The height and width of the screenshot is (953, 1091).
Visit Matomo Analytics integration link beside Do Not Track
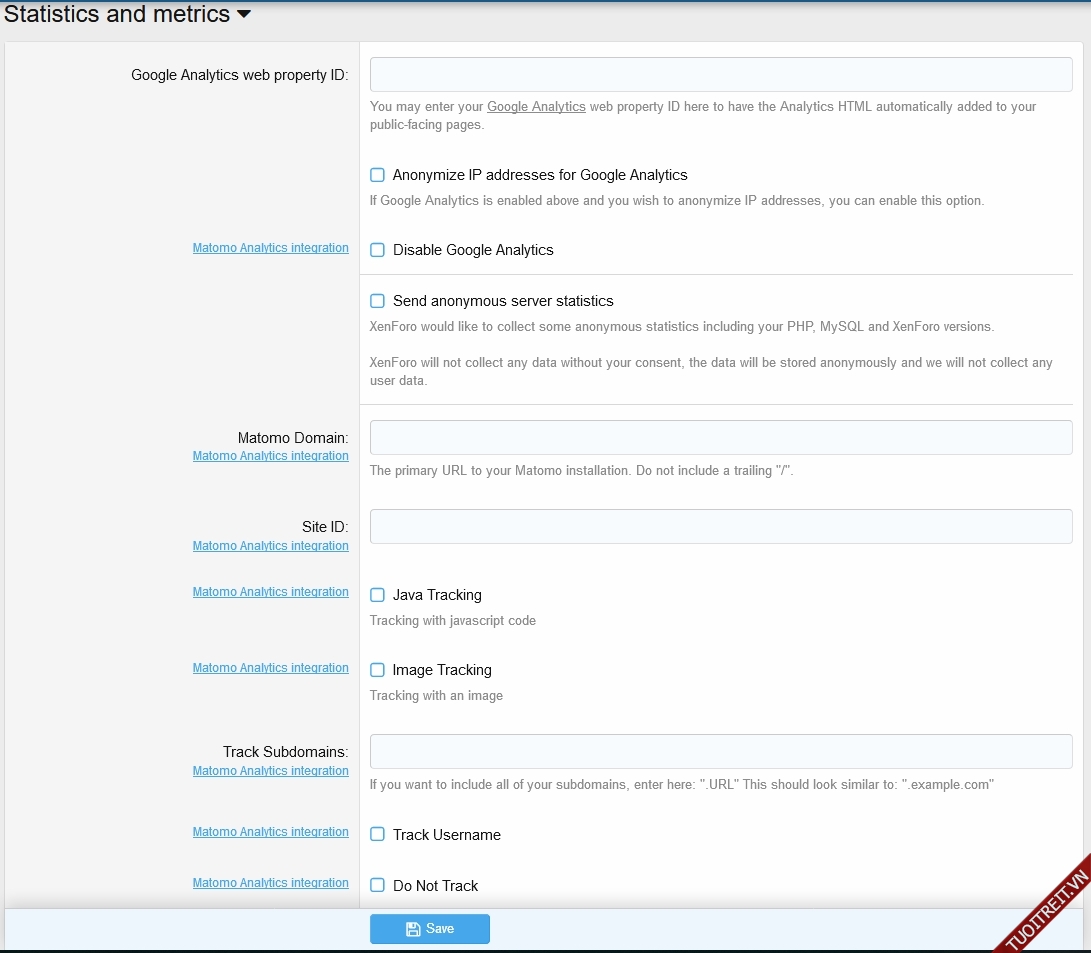[x=270, y=883]
